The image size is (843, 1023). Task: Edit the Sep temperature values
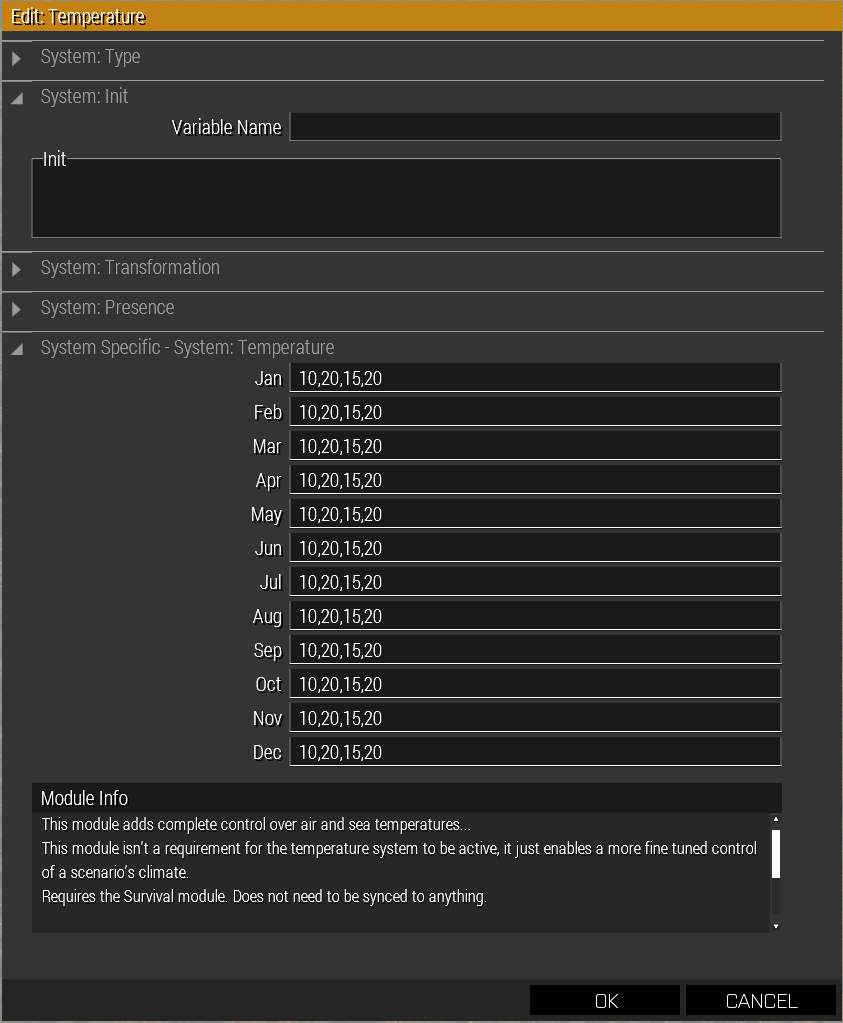click(534, 650)
